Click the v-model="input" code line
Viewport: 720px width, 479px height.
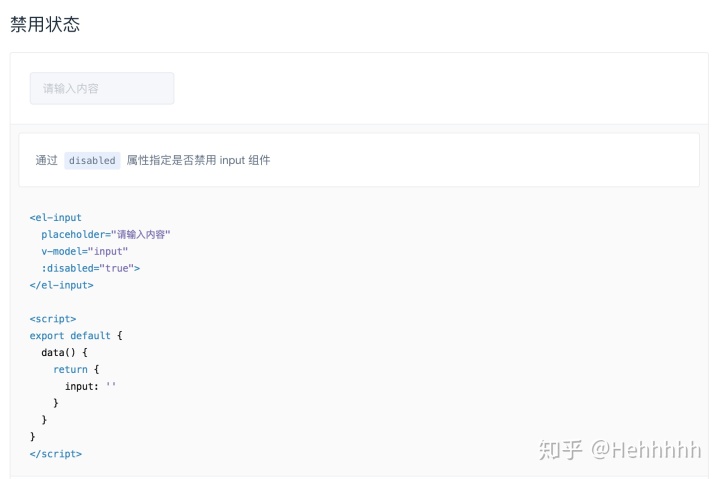[84, 252]
